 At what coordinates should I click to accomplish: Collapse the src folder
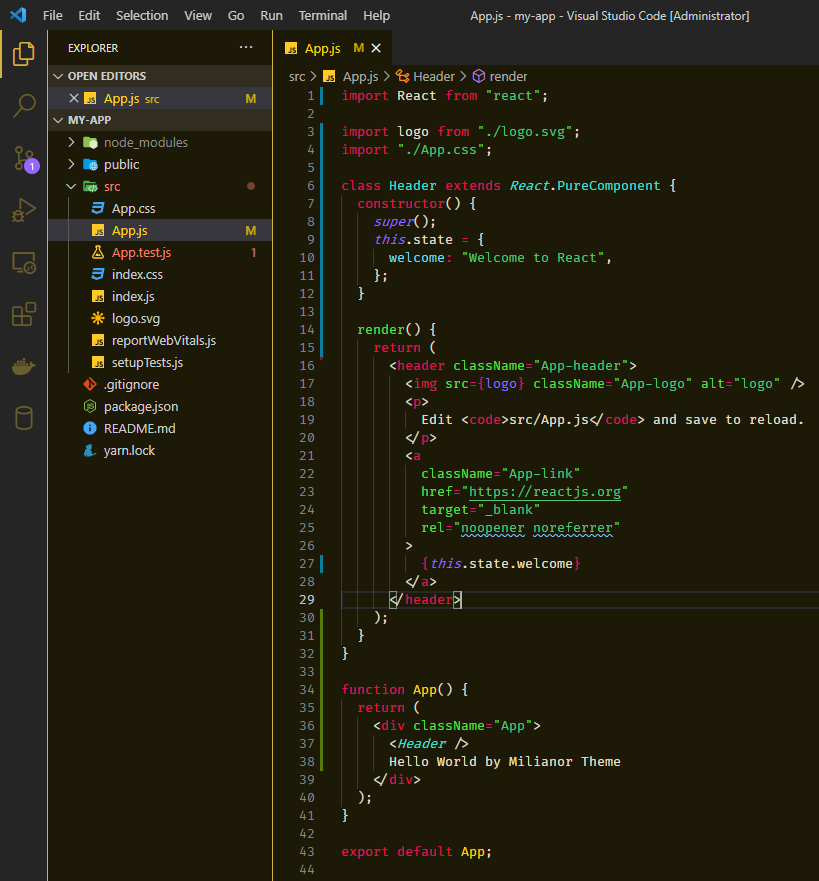coord(71,186)
